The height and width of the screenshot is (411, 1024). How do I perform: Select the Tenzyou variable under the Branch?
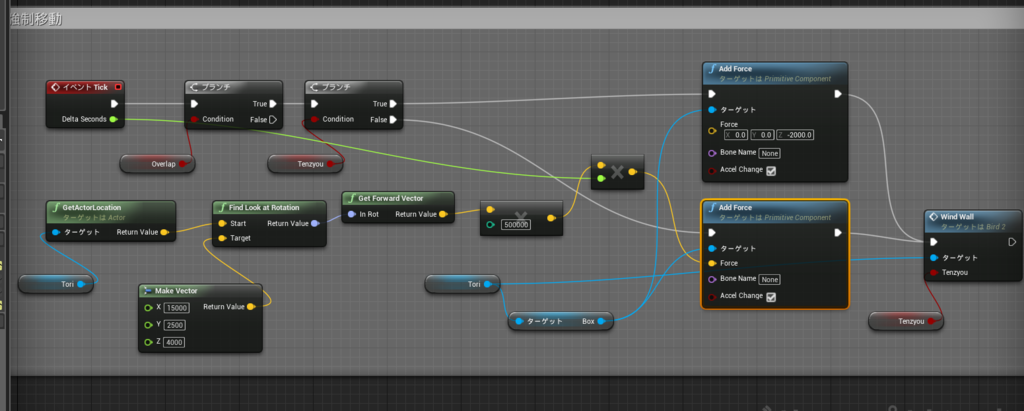click(306, 164)
